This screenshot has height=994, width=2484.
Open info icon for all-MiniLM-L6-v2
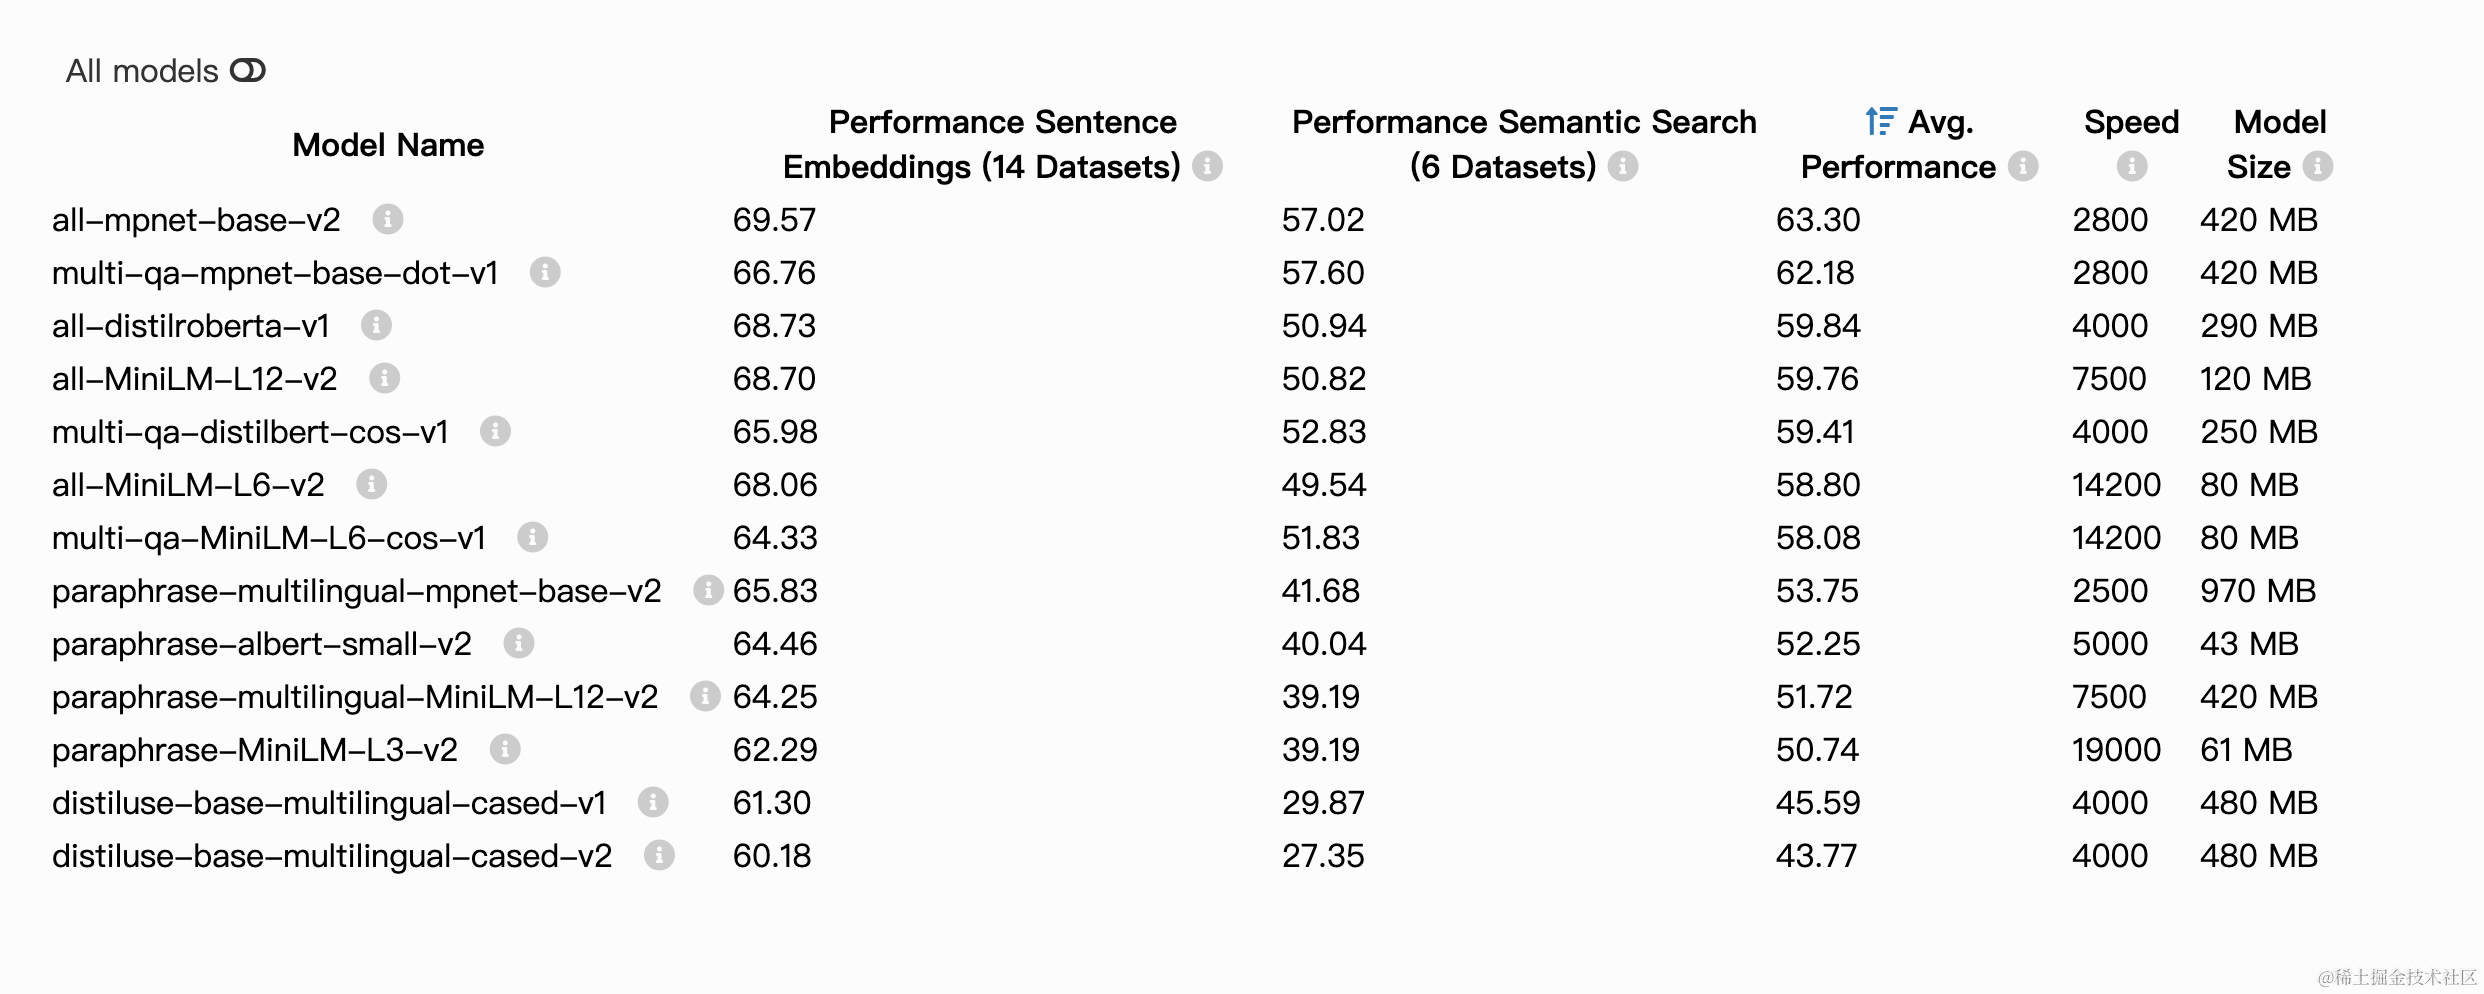point(371,484)
